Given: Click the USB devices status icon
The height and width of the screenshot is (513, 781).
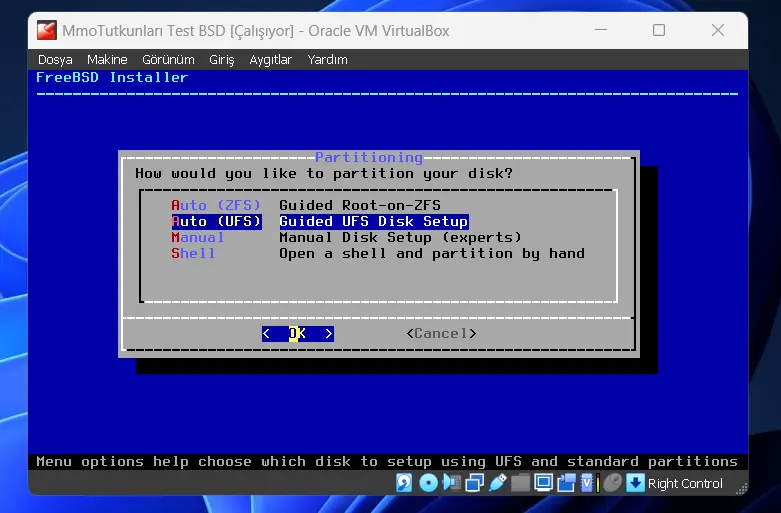Looking at the screenshot, I should [x=497, y=483].
